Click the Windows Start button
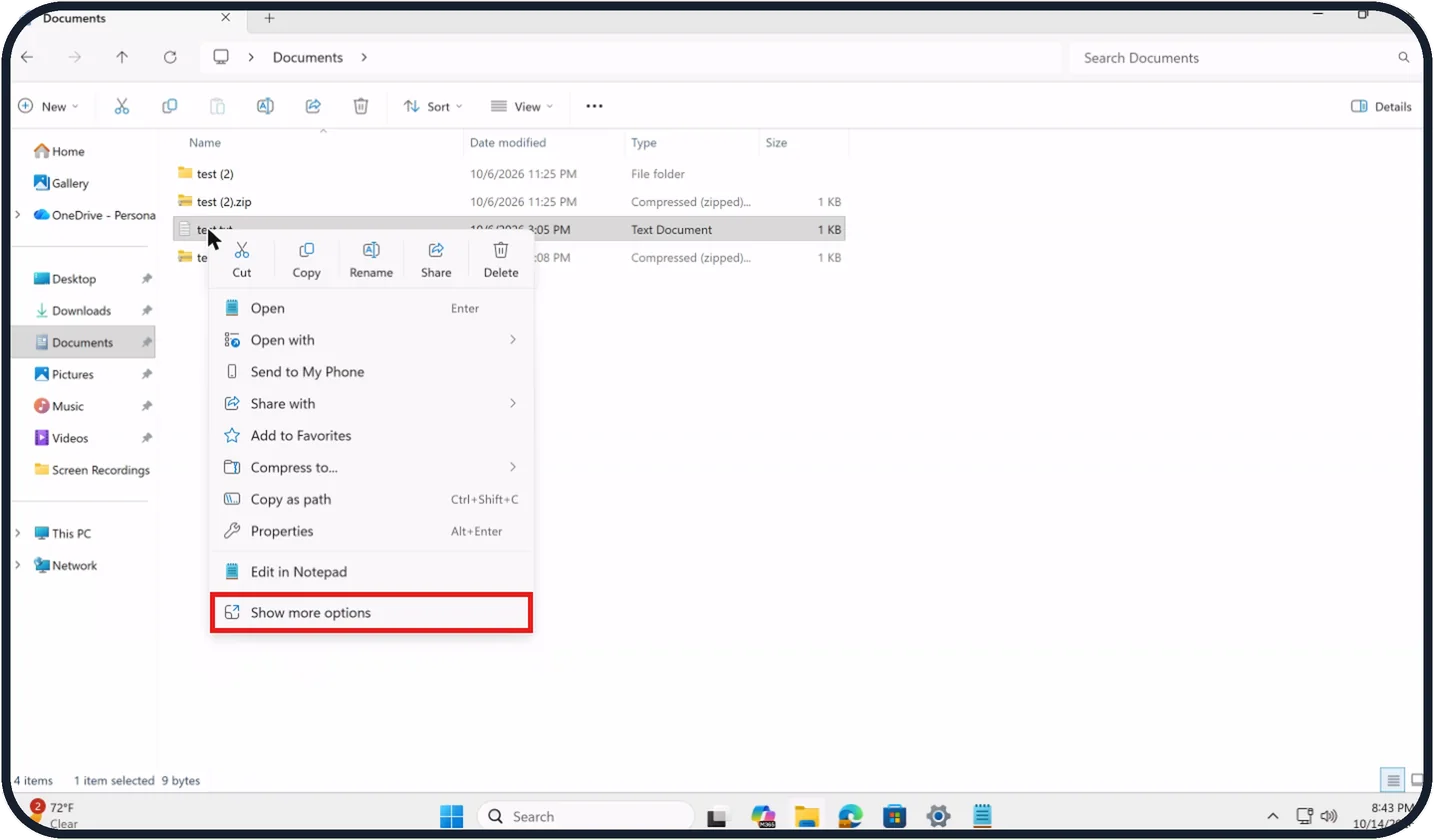The height and width of the screenshot is (840, 1434). coord(452,816)
